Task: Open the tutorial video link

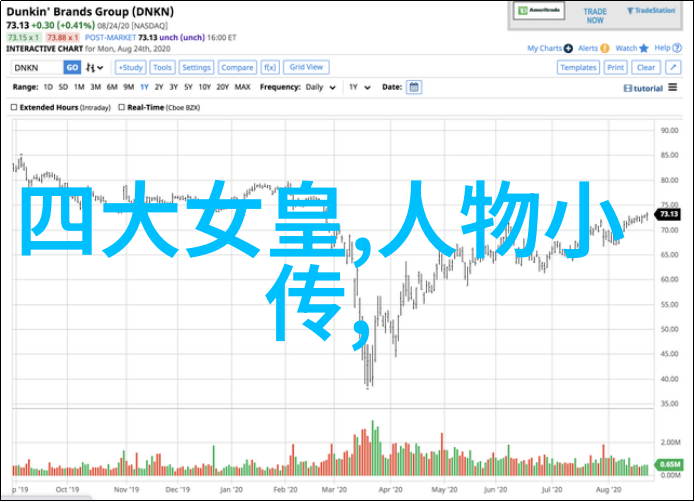Action: click(x=643, y=89)
